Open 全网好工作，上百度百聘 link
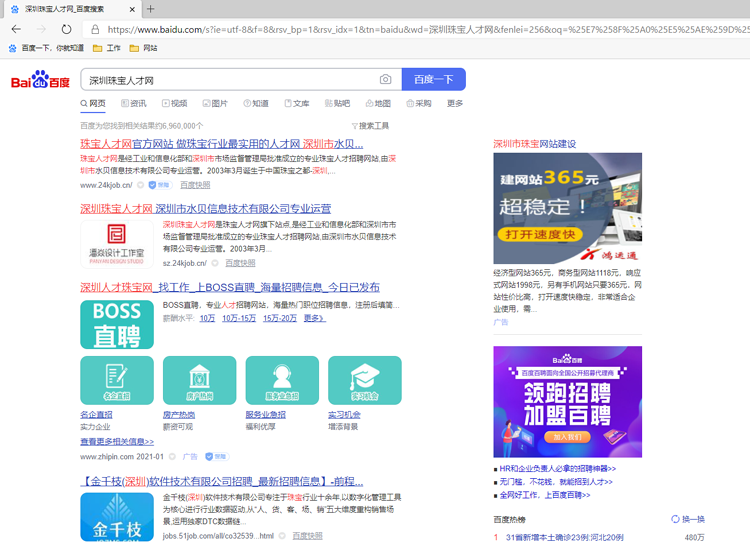The image size is (750, 546). [545, 495]
